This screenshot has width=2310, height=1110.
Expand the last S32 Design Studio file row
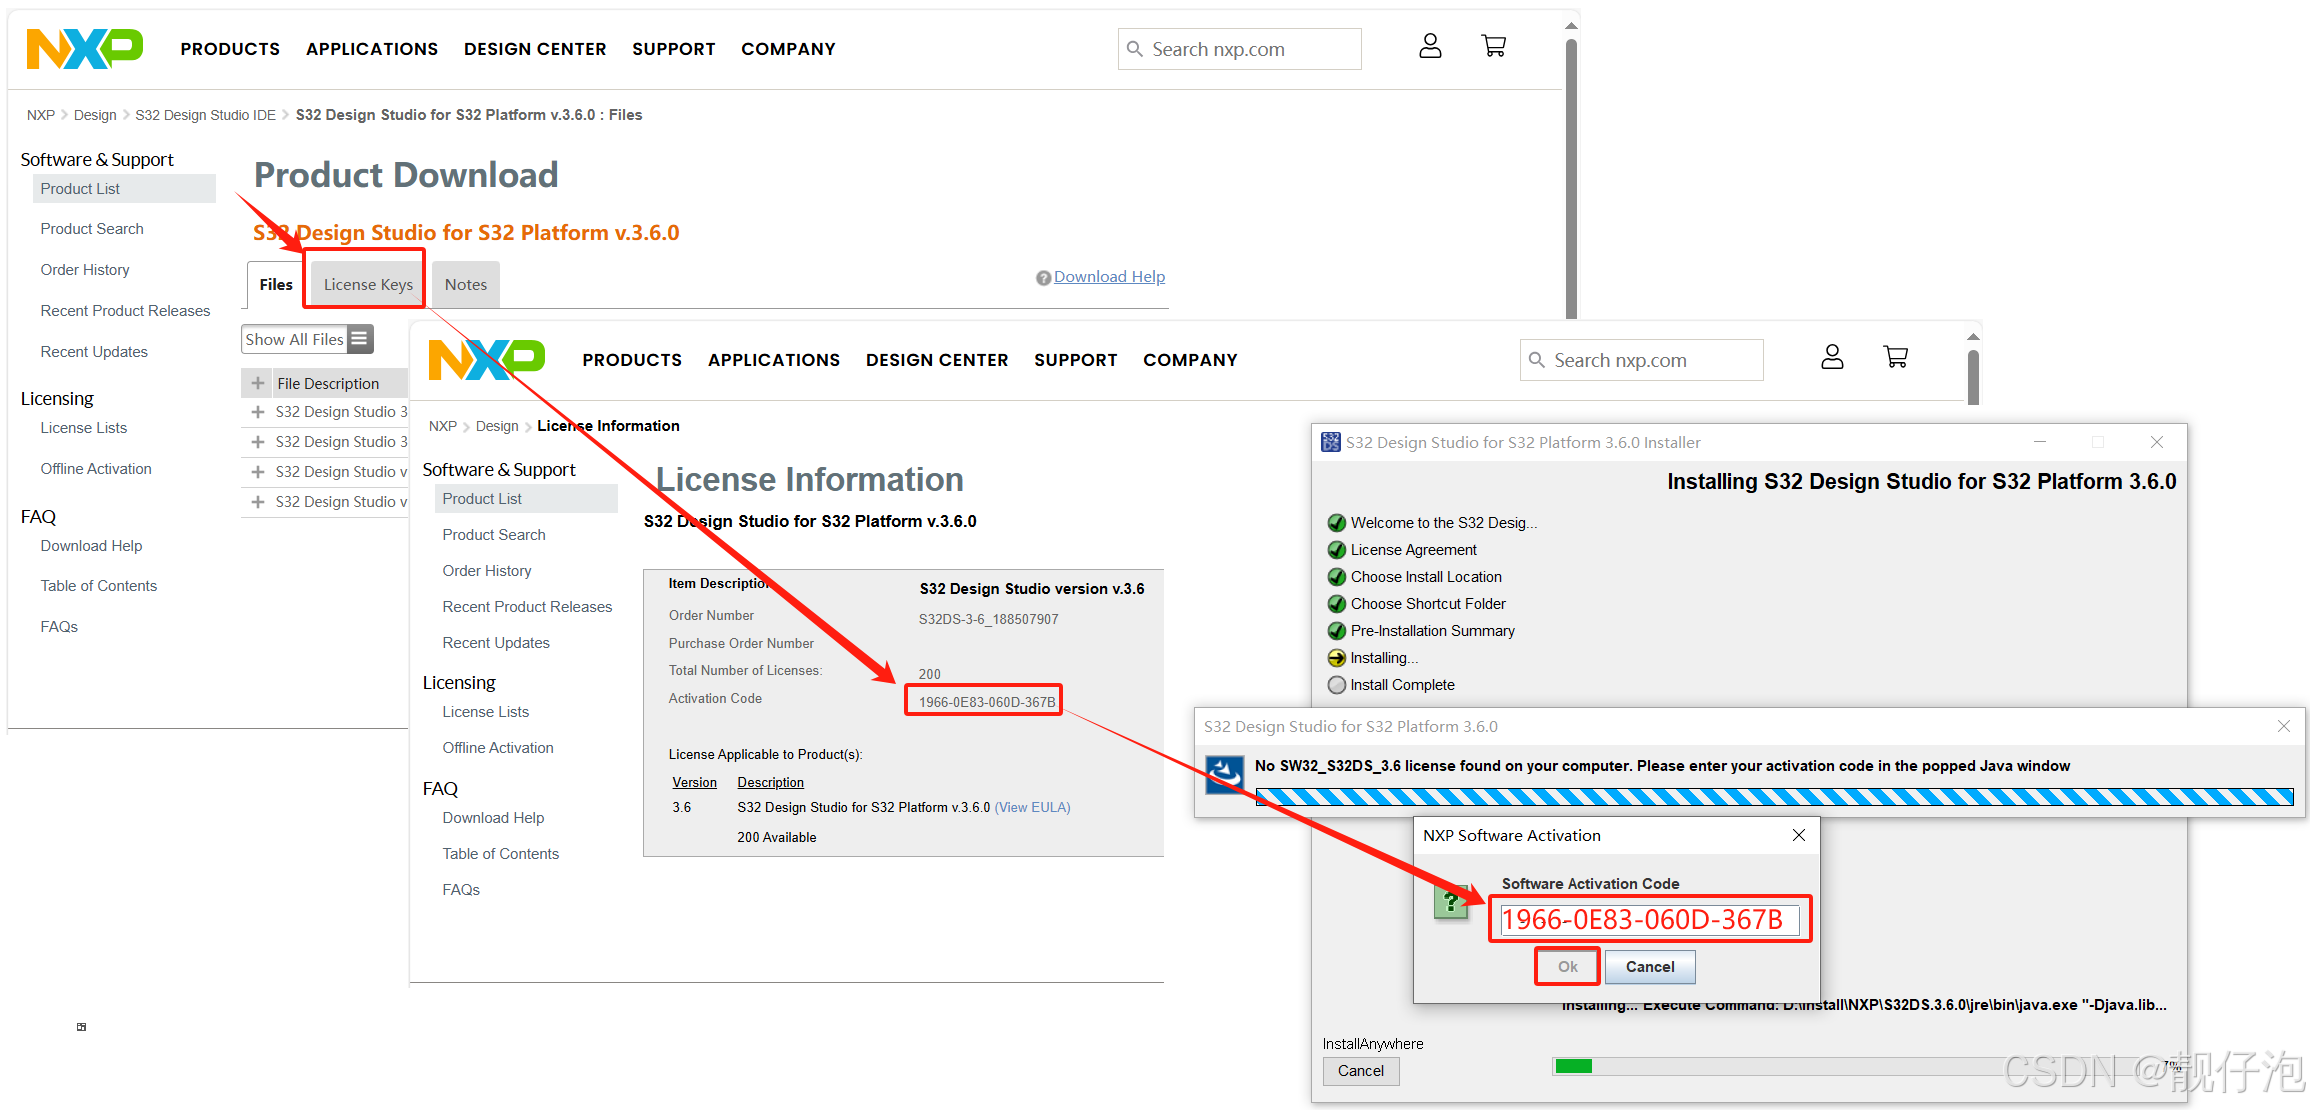pos(258,502)
